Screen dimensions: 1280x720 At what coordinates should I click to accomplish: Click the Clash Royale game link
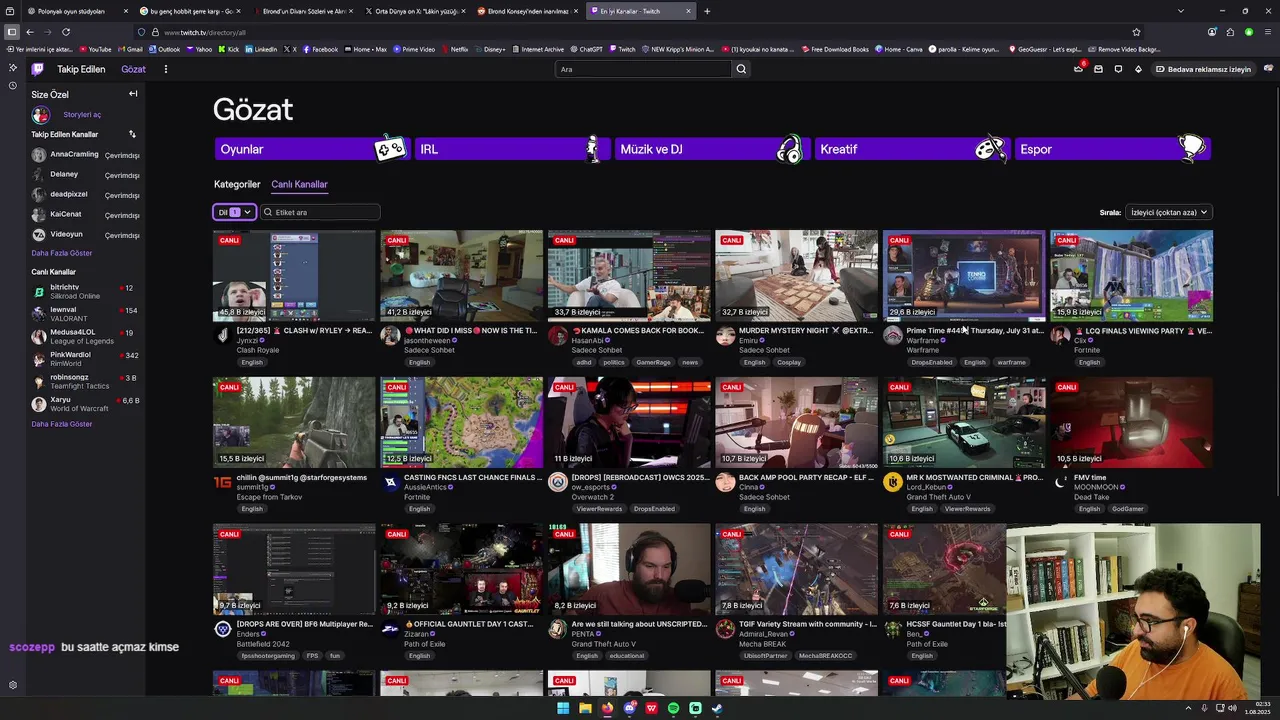click(258, 350)
